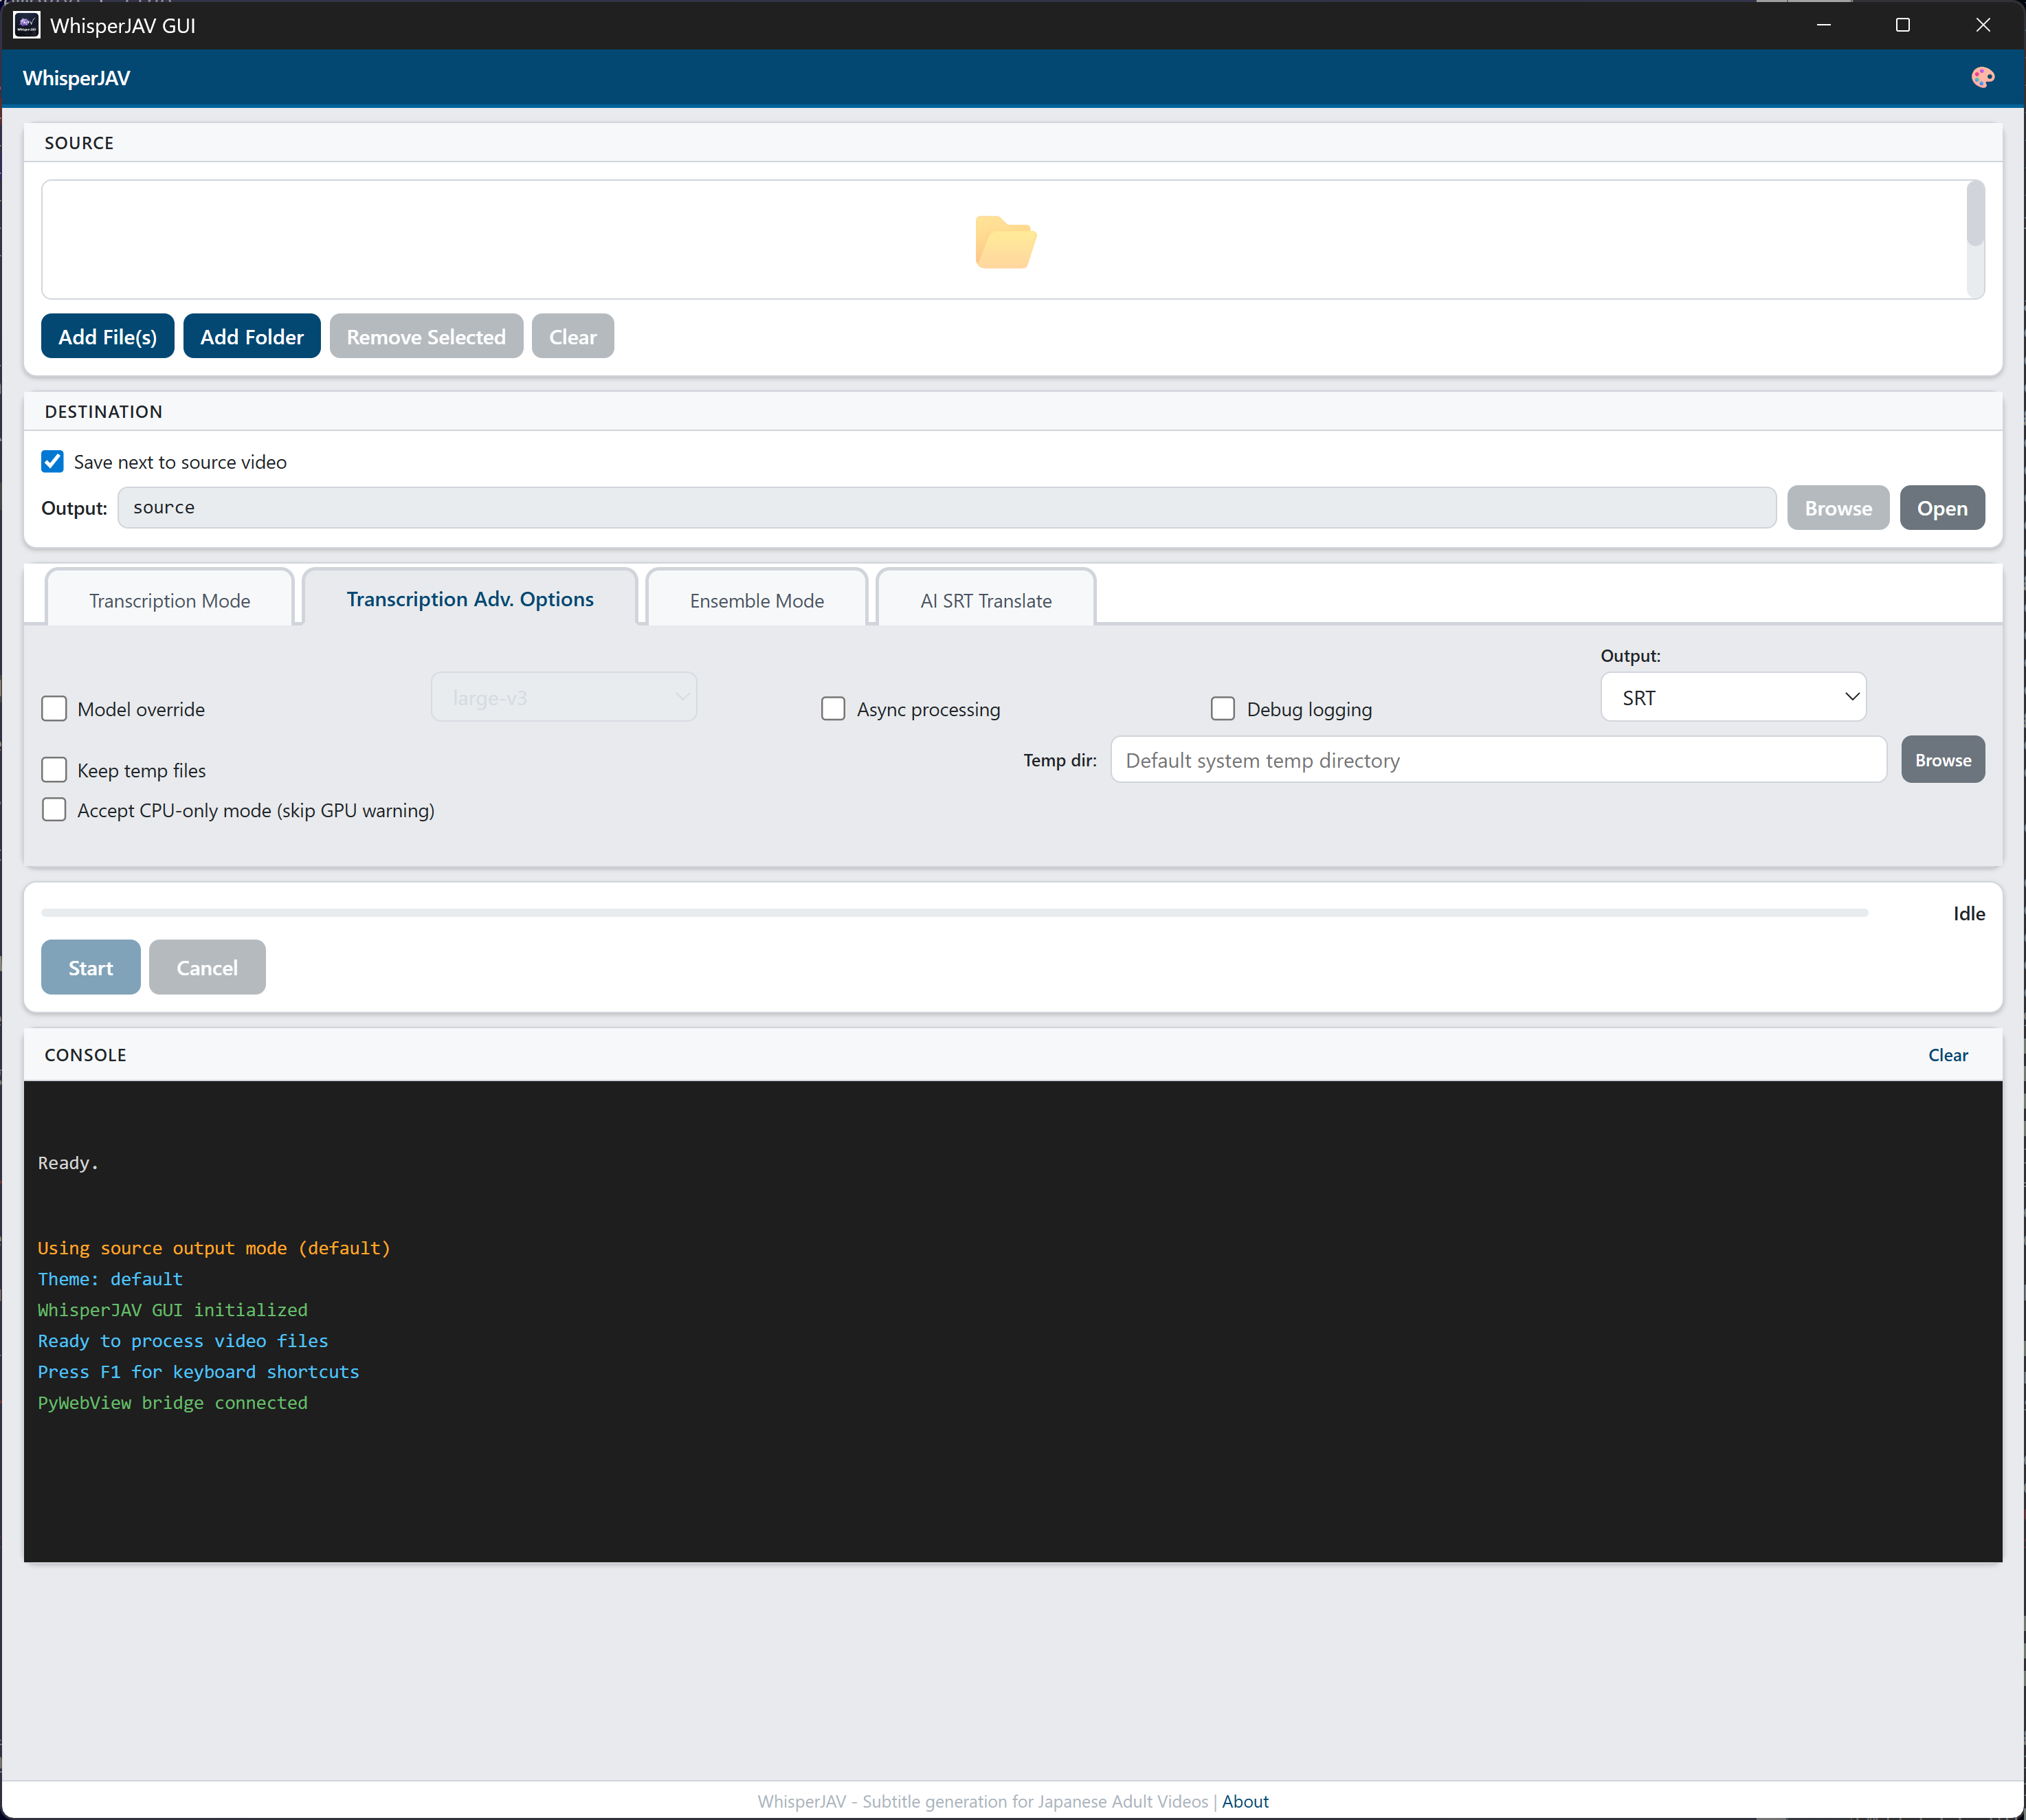Select the AI SRT Translate tab
Image resolution: width=2026 pixels, height=1820 pixels.
[985, 600]
